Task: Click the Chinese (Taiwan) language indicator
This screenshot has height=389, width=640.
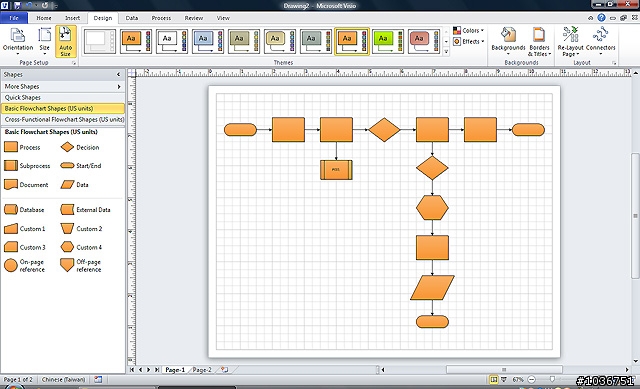Action: pyautogui.click(x=63, y=380)
